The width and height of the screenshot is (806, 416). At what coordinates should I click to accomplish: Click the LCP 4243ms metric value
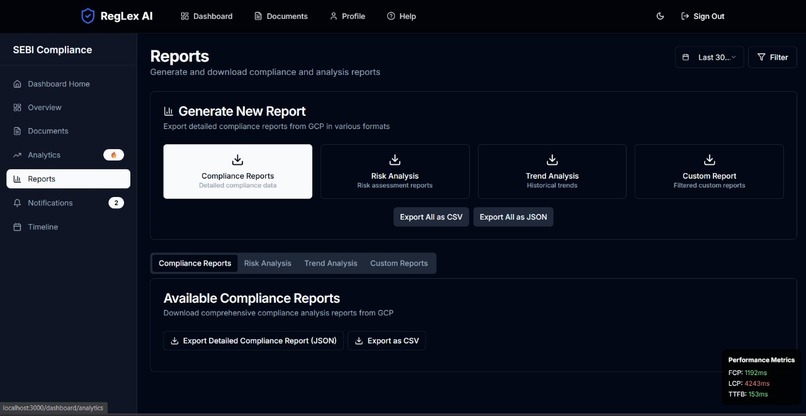point(757,384)
